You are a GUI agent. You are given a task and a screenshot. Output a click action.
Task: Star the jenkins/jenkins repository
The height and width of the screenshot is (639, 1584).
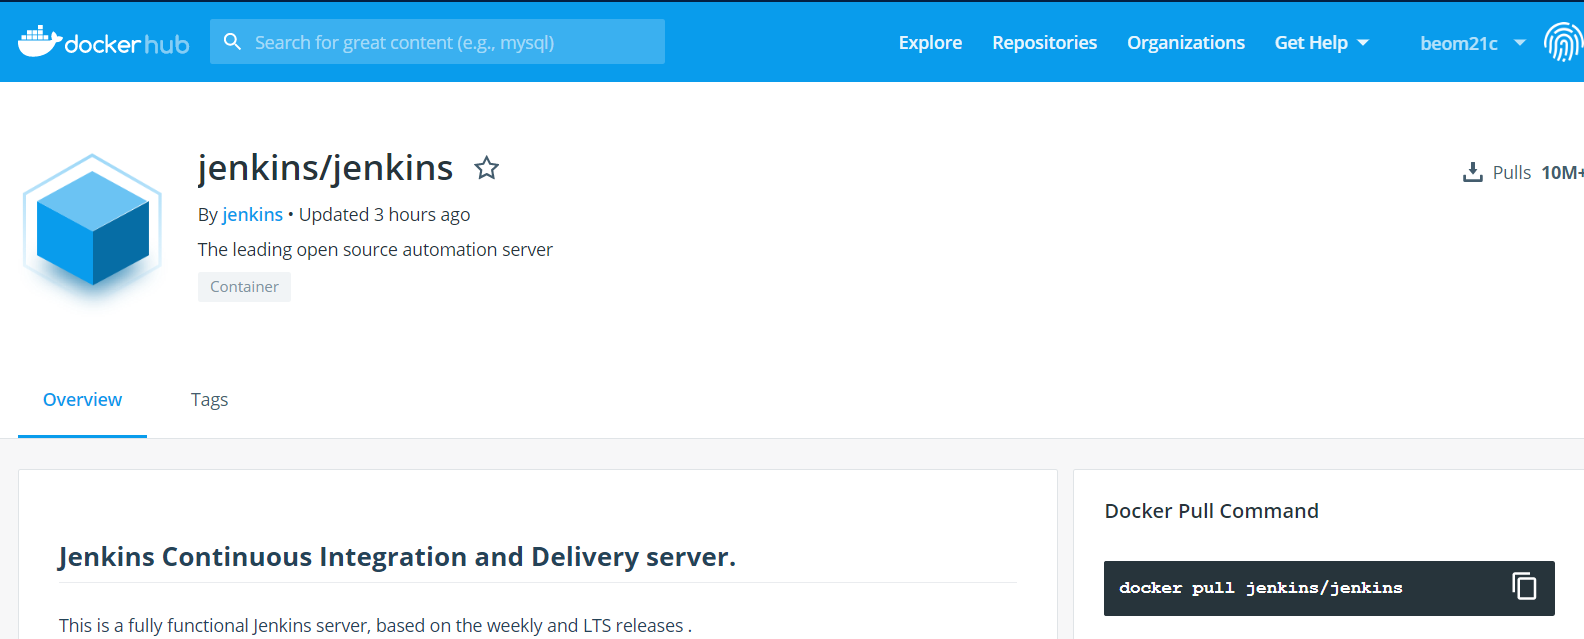(x=487, y=168)
